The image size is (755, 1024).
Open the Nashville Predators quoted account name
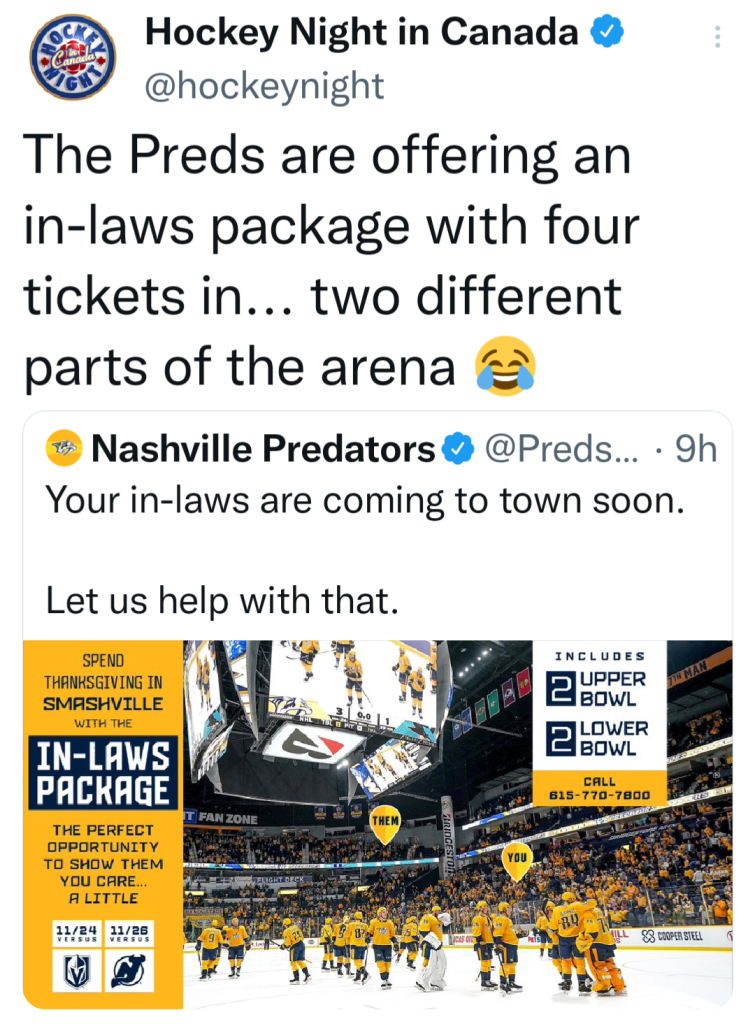tap(263, 450)
